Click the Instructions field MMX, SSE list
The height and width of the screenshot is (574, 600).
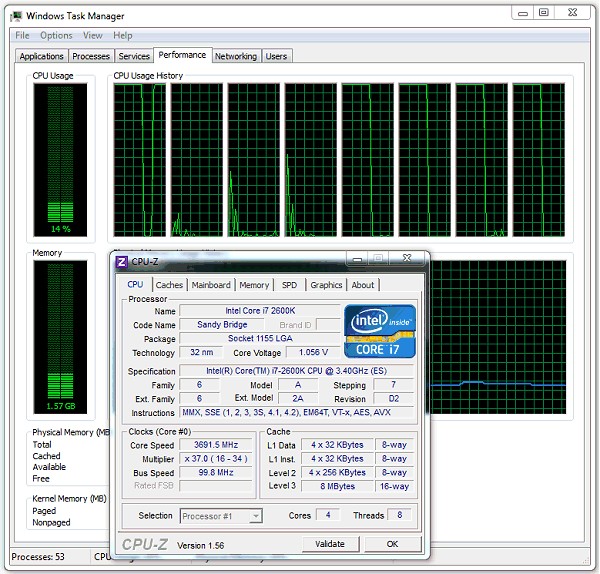297,413
